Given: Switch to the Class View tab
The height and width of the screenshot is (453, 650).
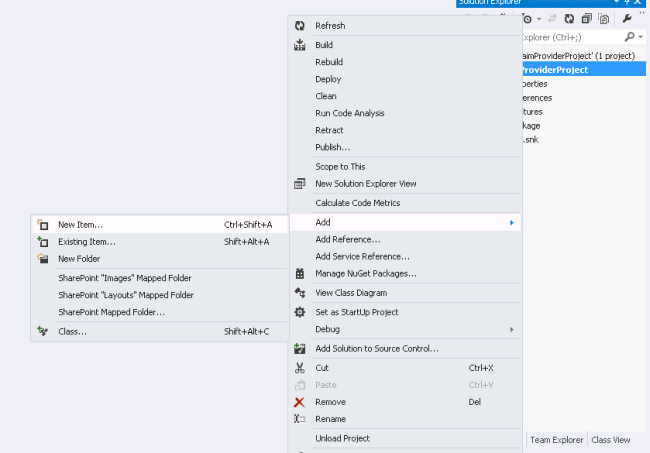Looking at the screenshot, I should [x=611, y=440].
